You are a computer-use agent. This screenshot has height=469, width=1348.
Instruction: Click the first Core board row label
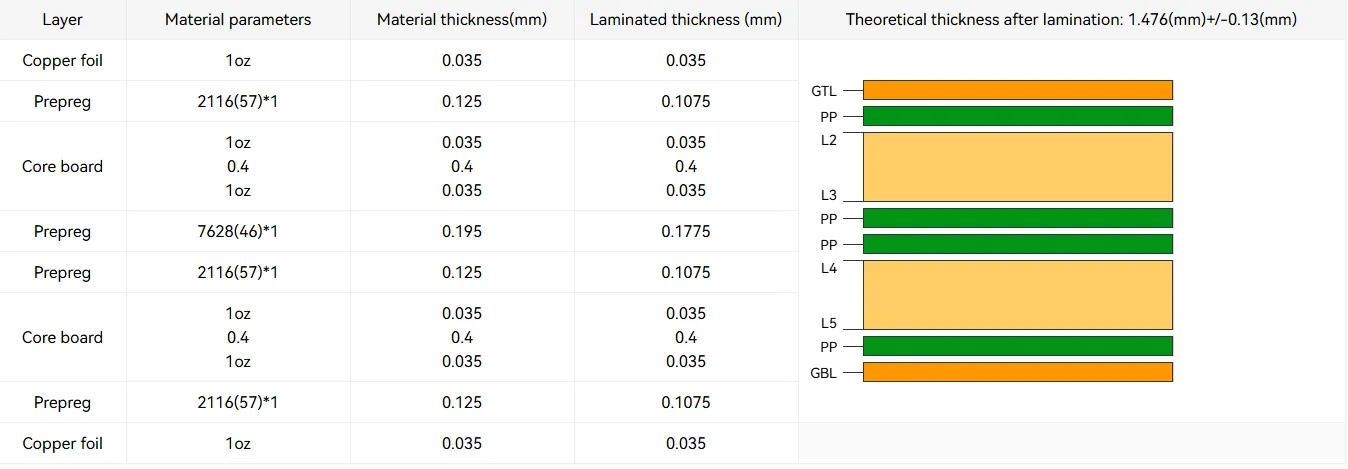63,166
